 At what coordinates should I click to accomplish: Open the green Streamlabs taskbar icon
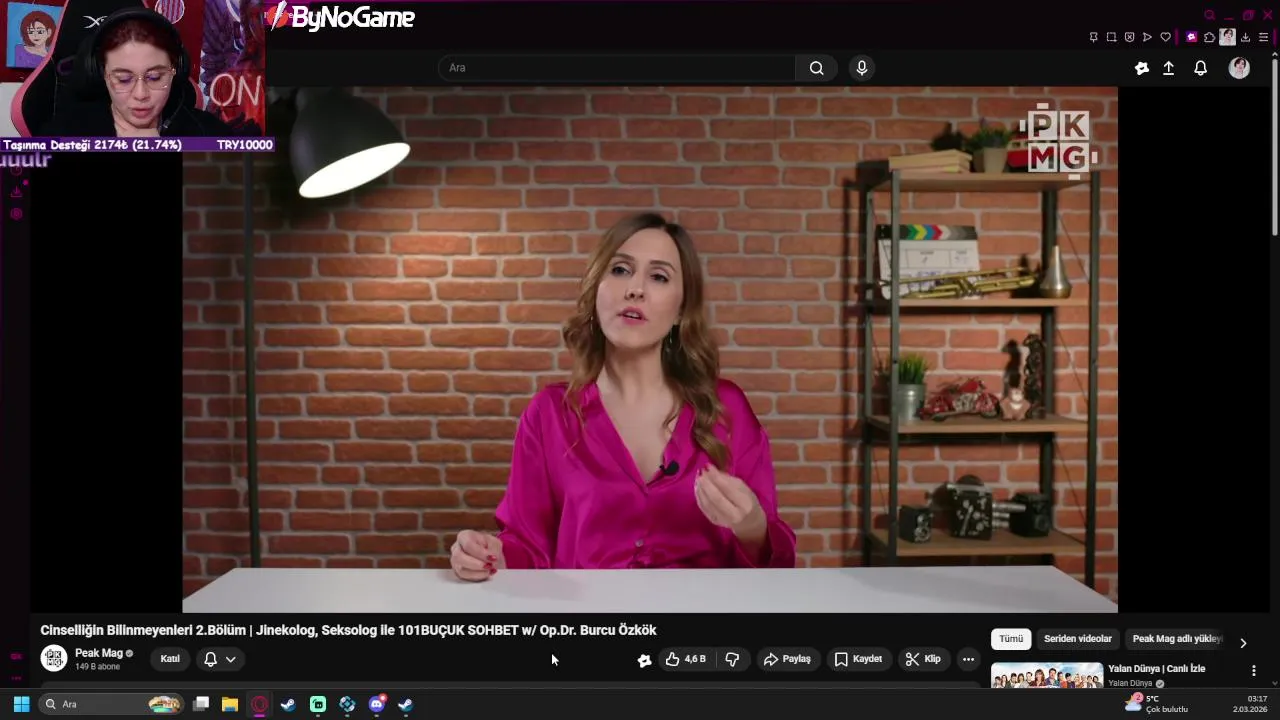pyautogui.click(x=318, y=704)
